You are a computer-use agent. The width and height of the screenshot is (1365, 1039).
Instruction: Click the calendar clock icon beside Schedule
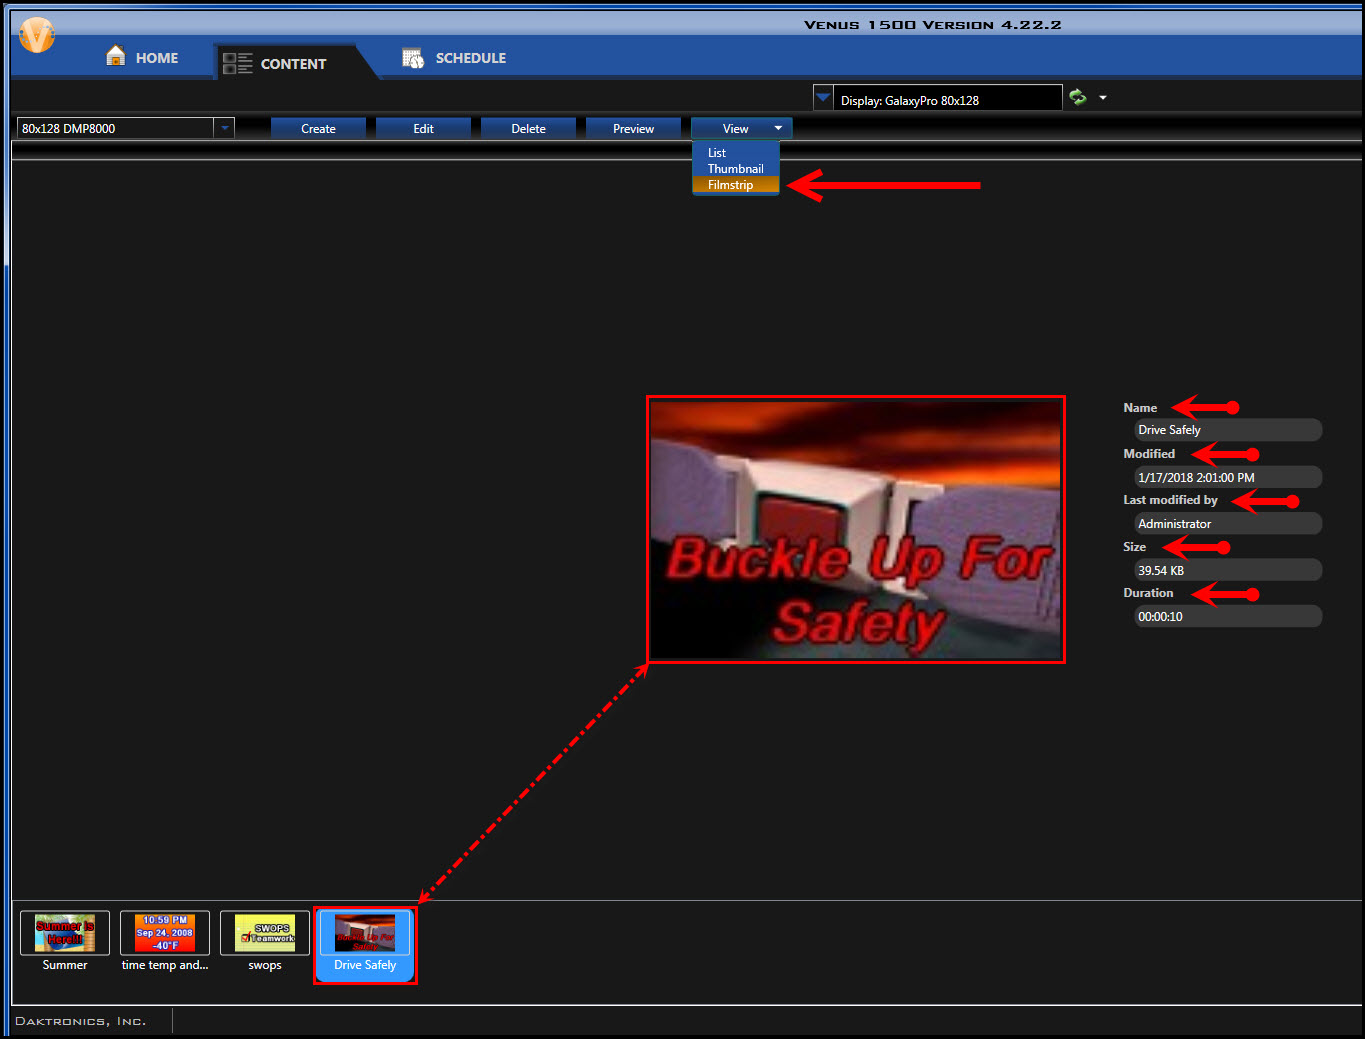coord(413,57)
